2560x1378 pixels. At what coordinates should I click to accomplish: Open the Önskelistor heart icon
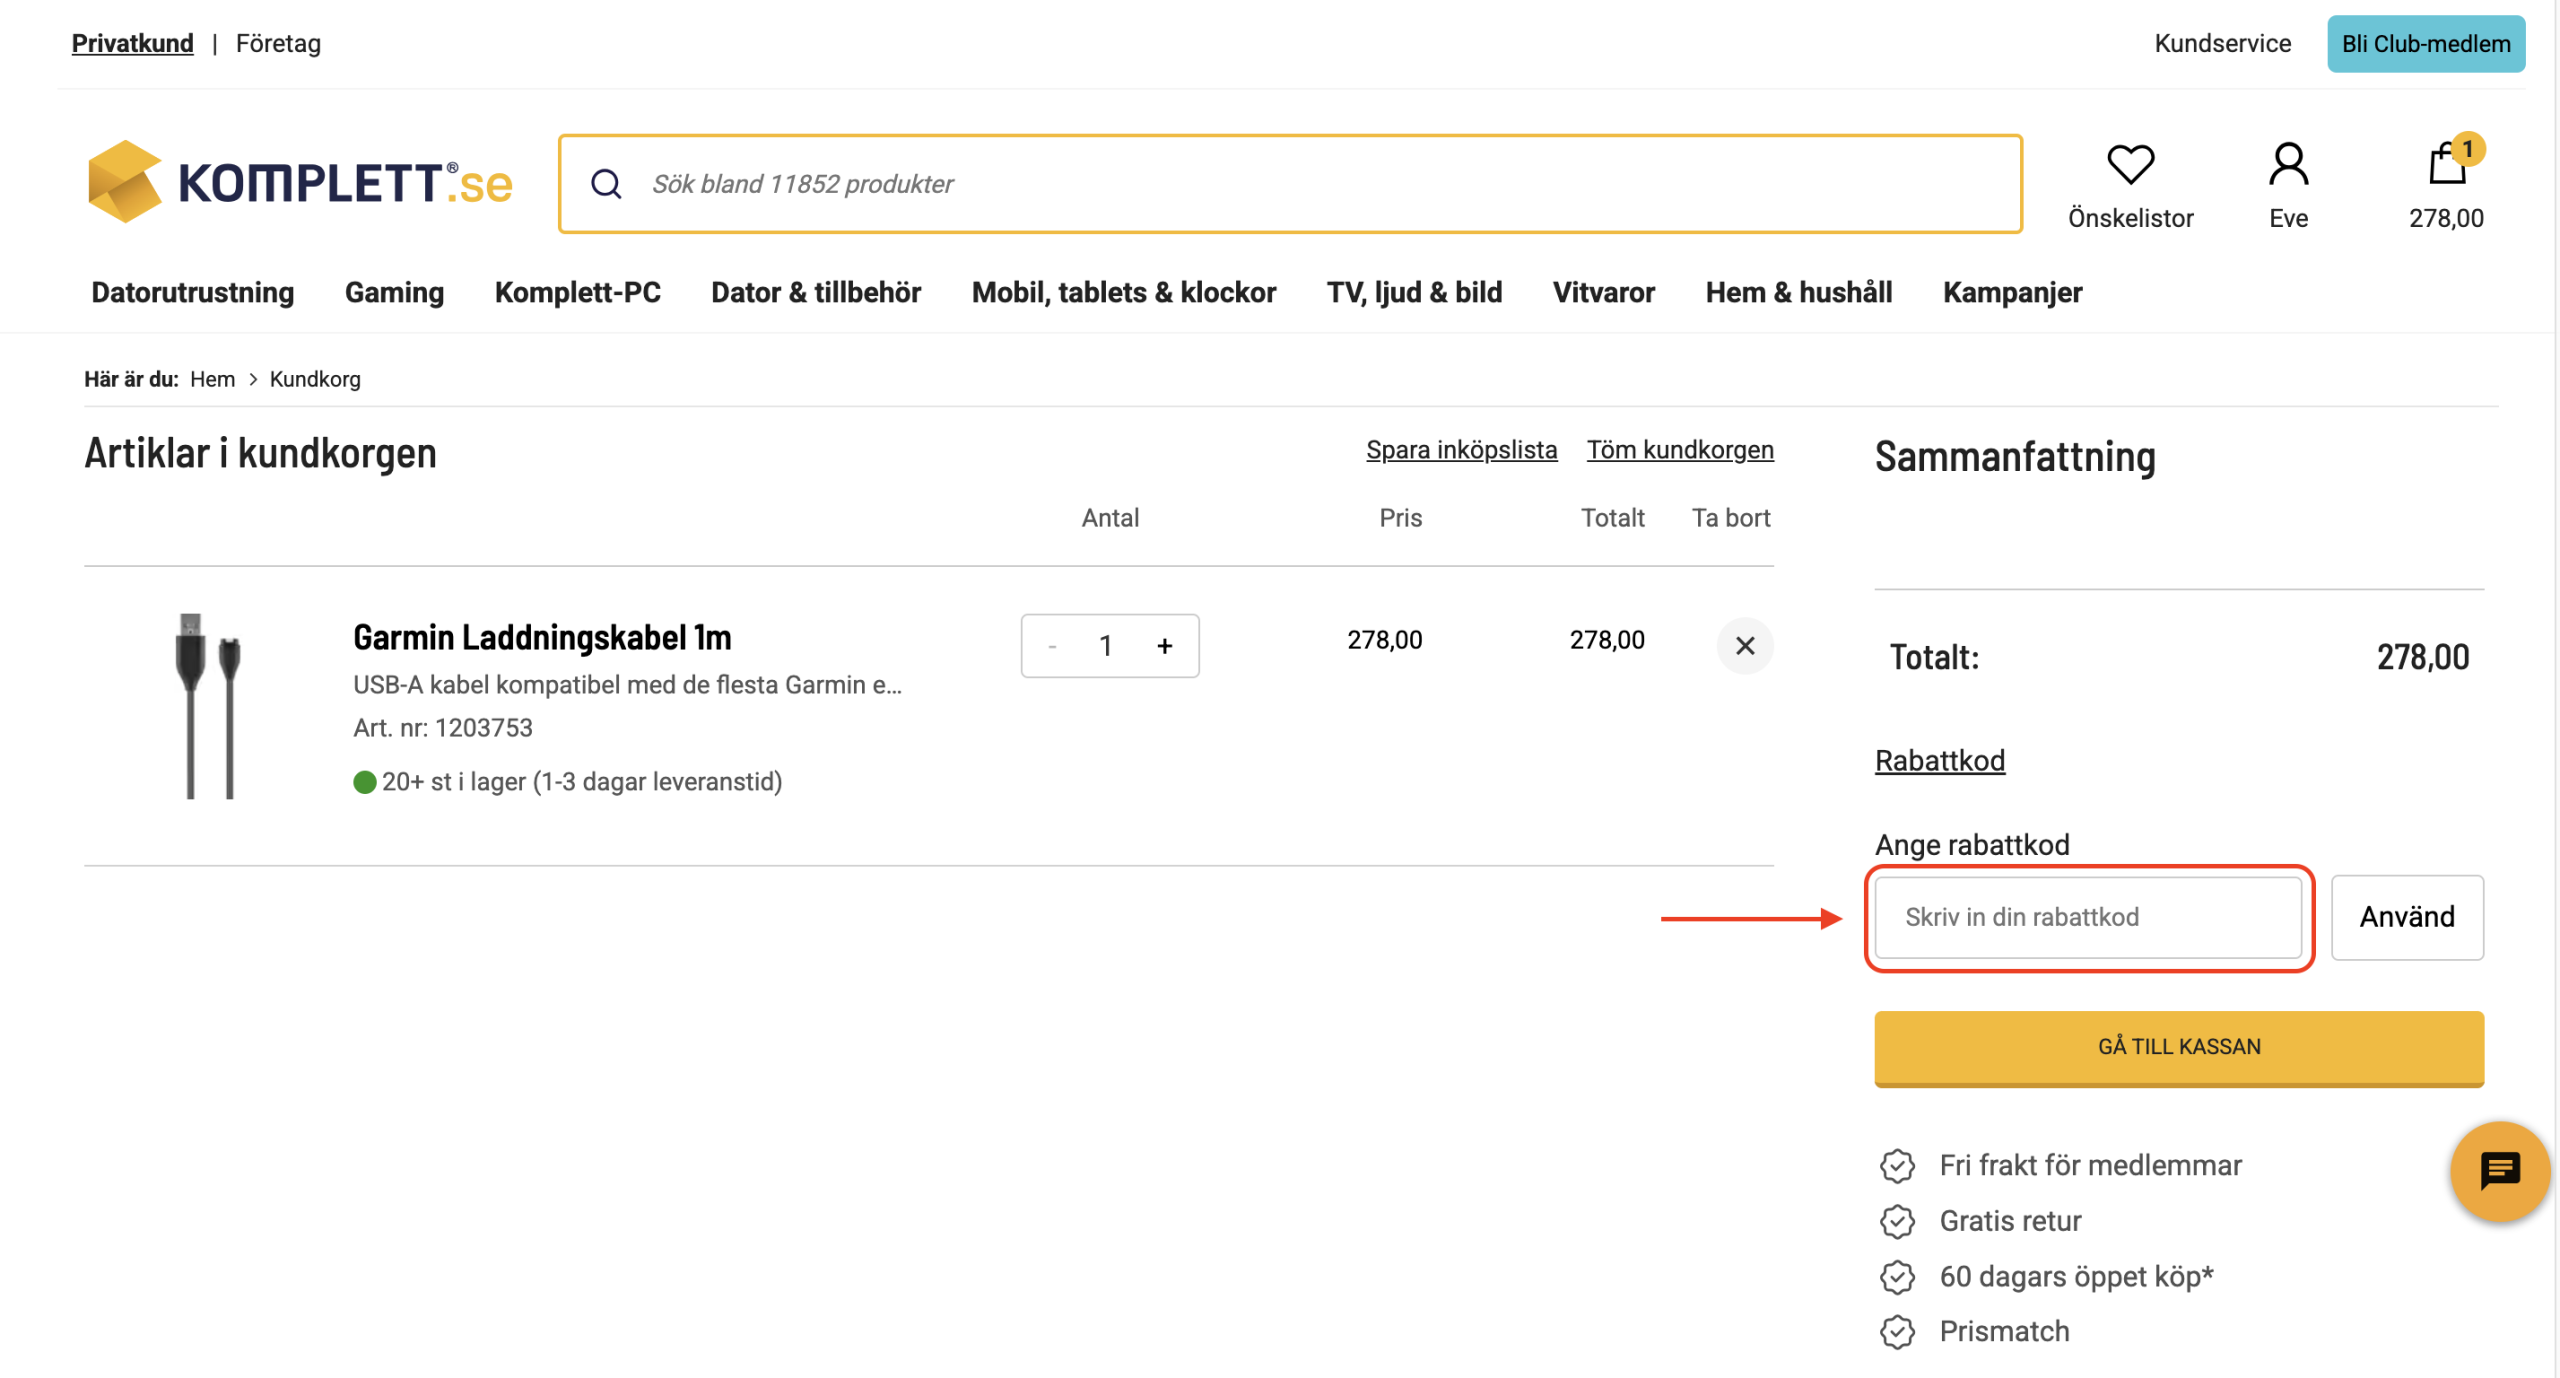(2130, 164)
